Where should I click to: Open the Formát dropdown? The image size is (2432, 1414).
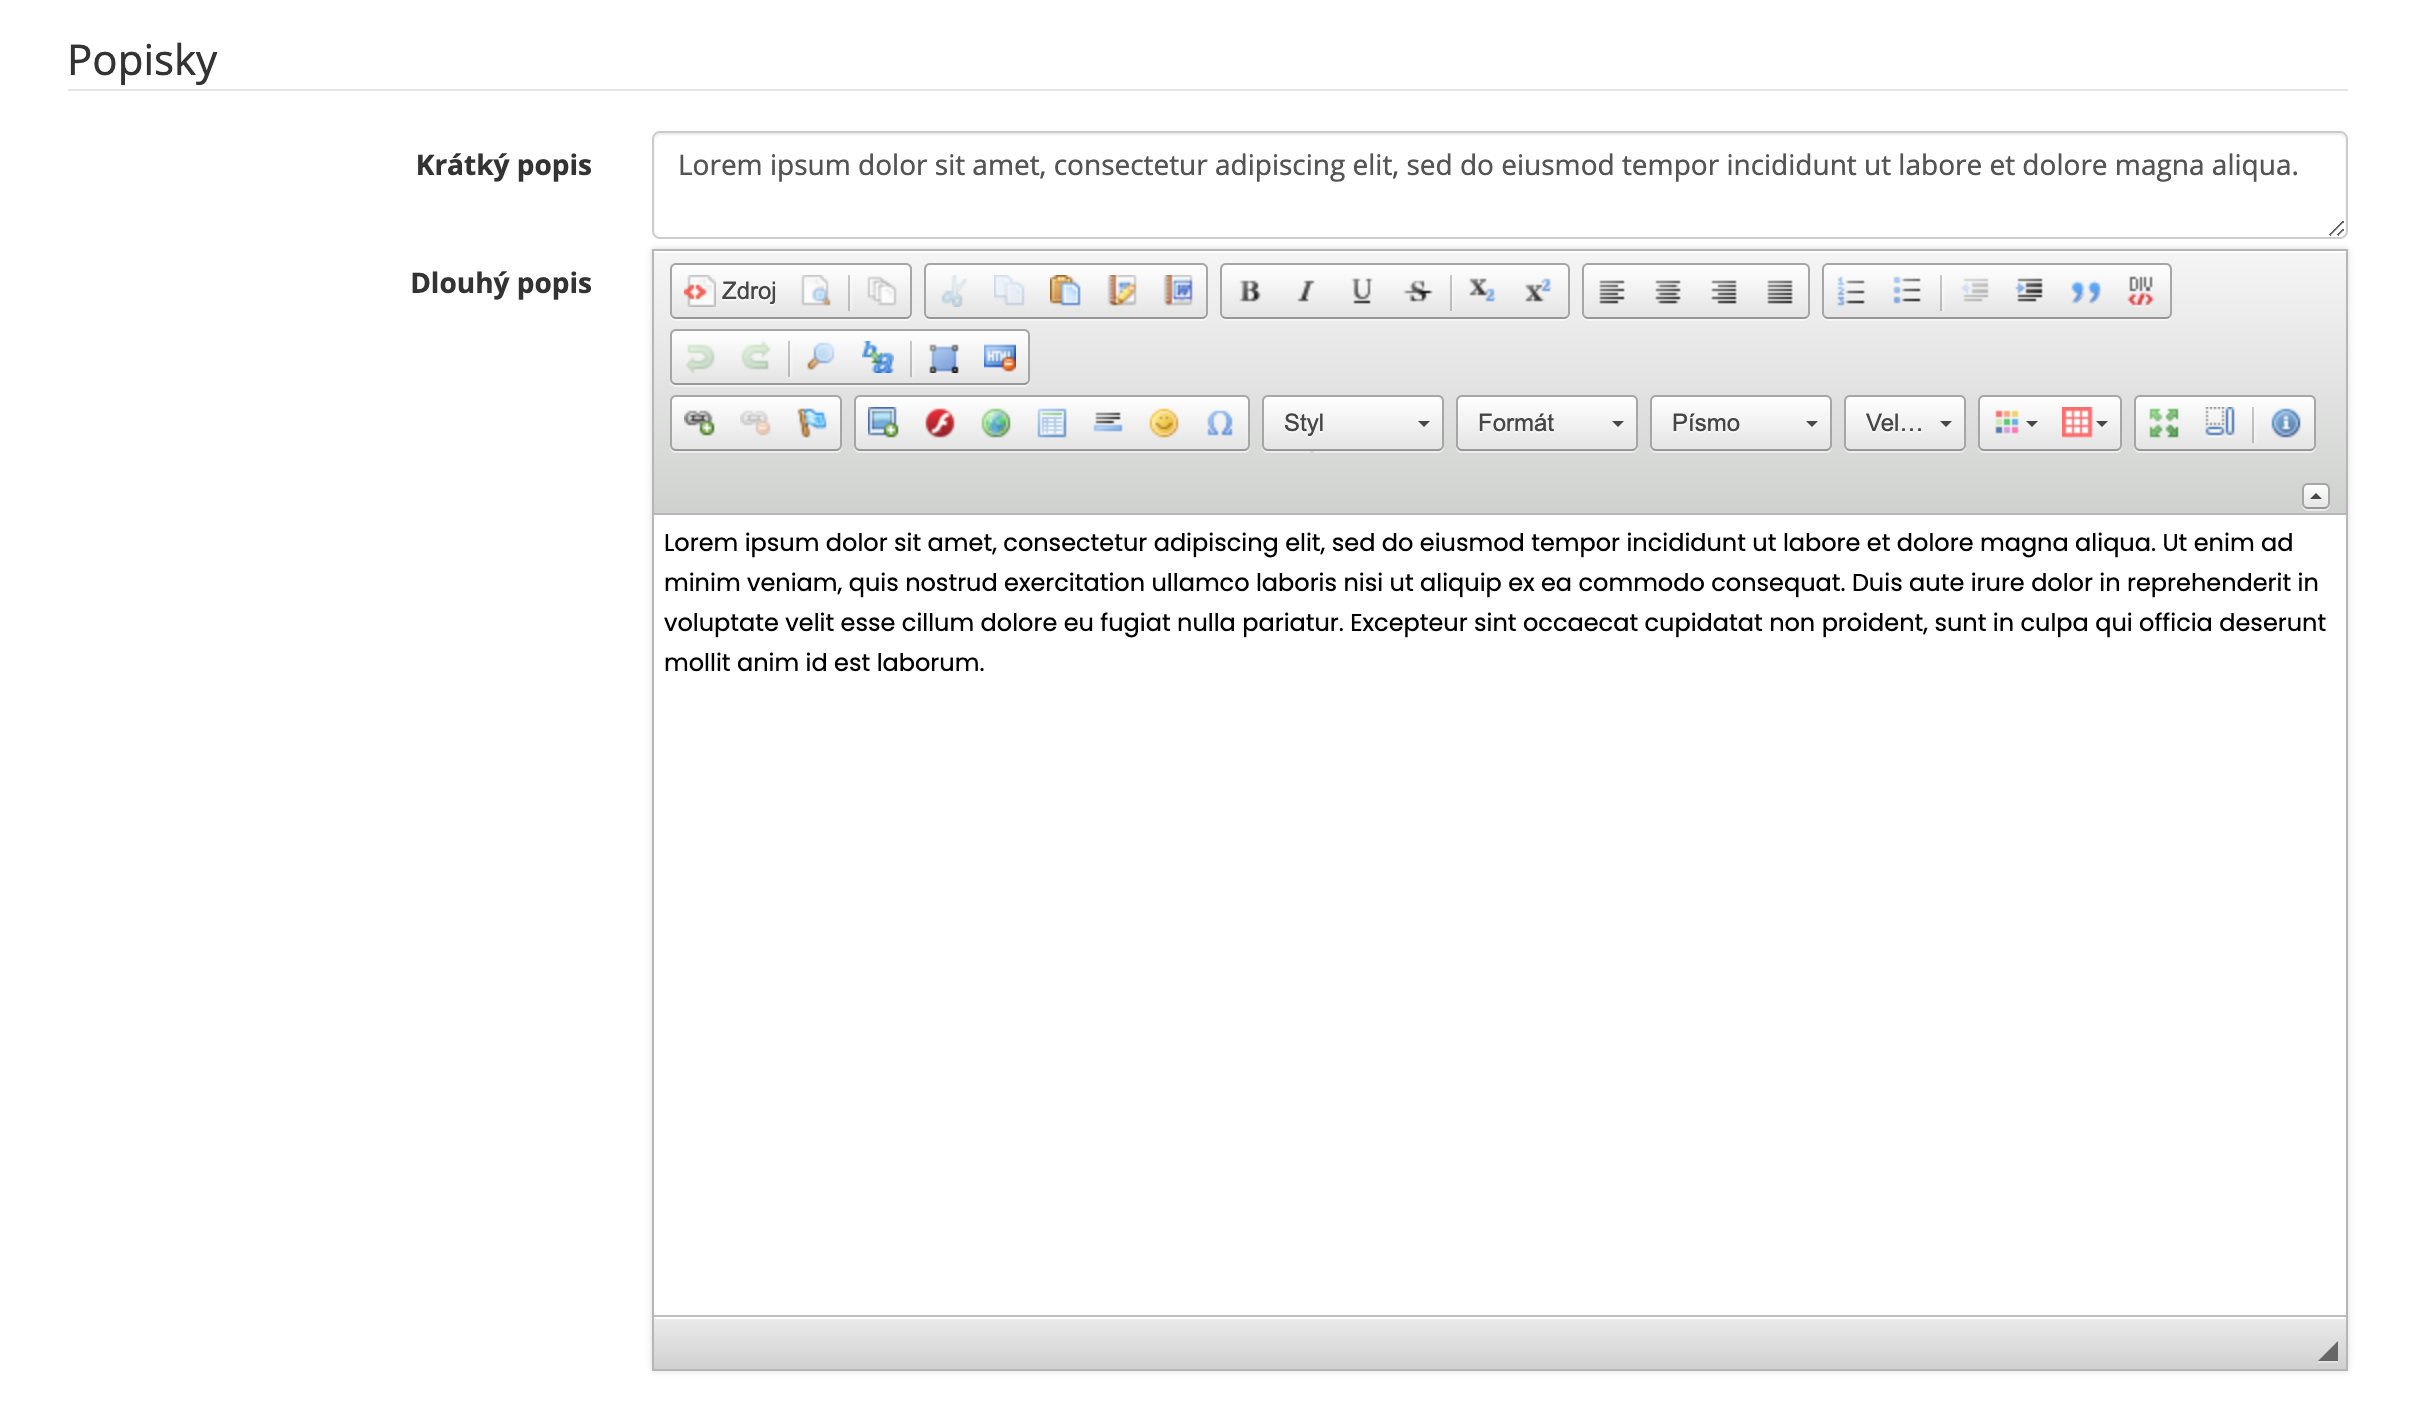point(1547,423)
